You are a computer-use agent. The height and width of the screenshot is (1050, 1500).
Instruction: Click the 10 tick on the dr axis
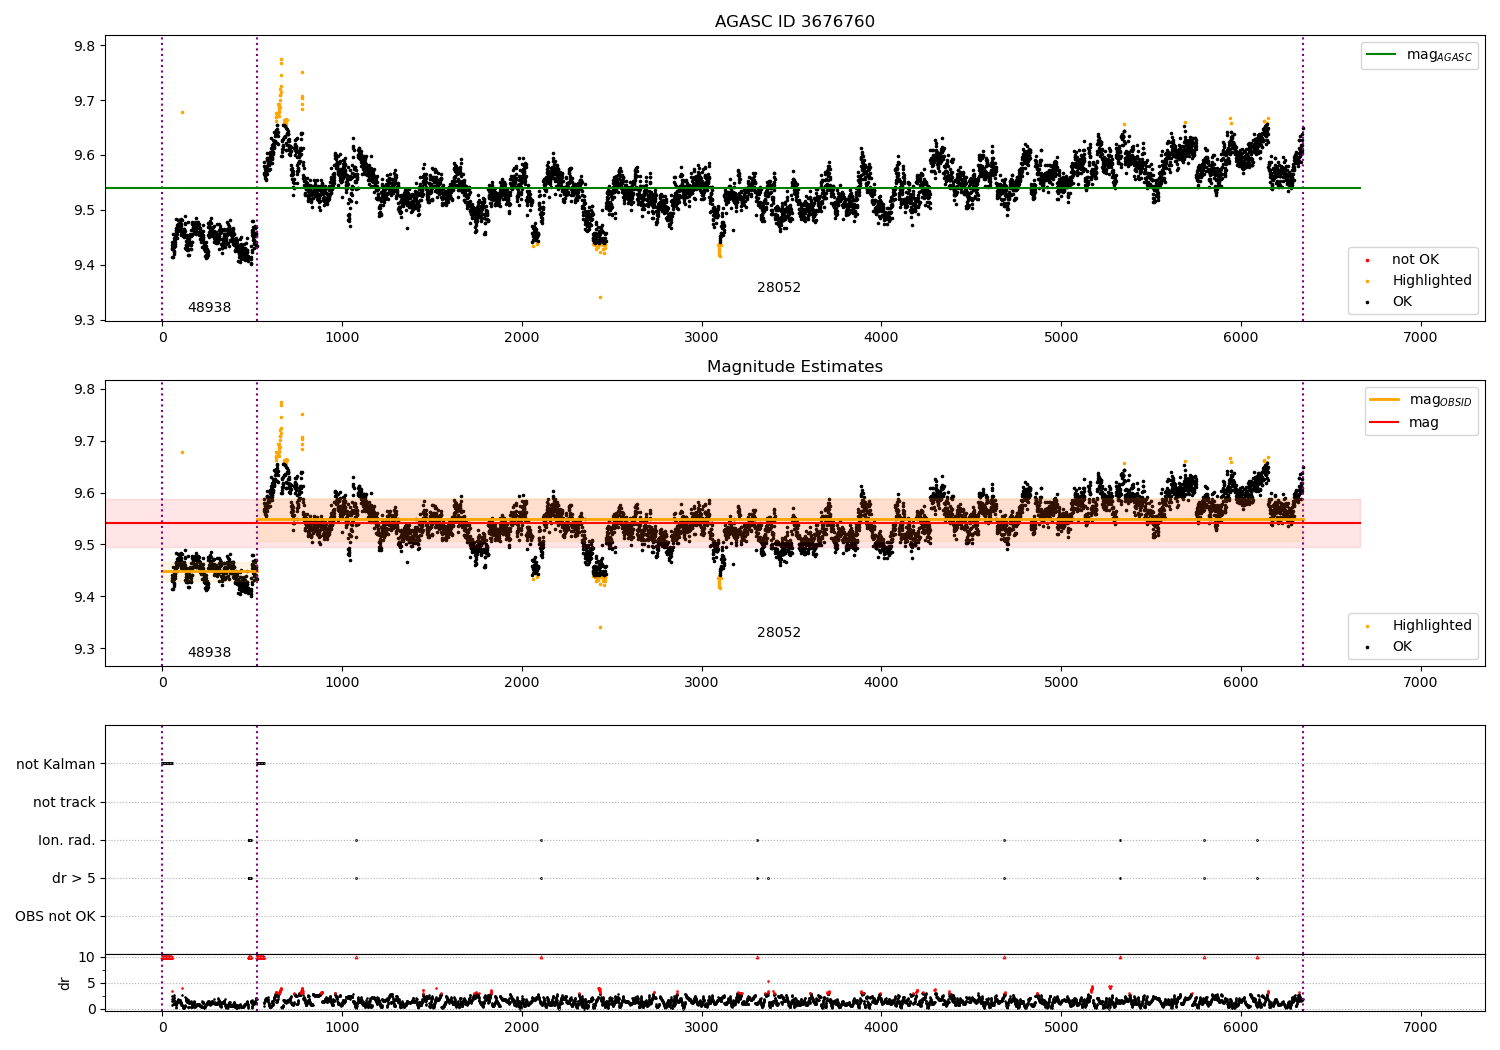coord(87,958)
